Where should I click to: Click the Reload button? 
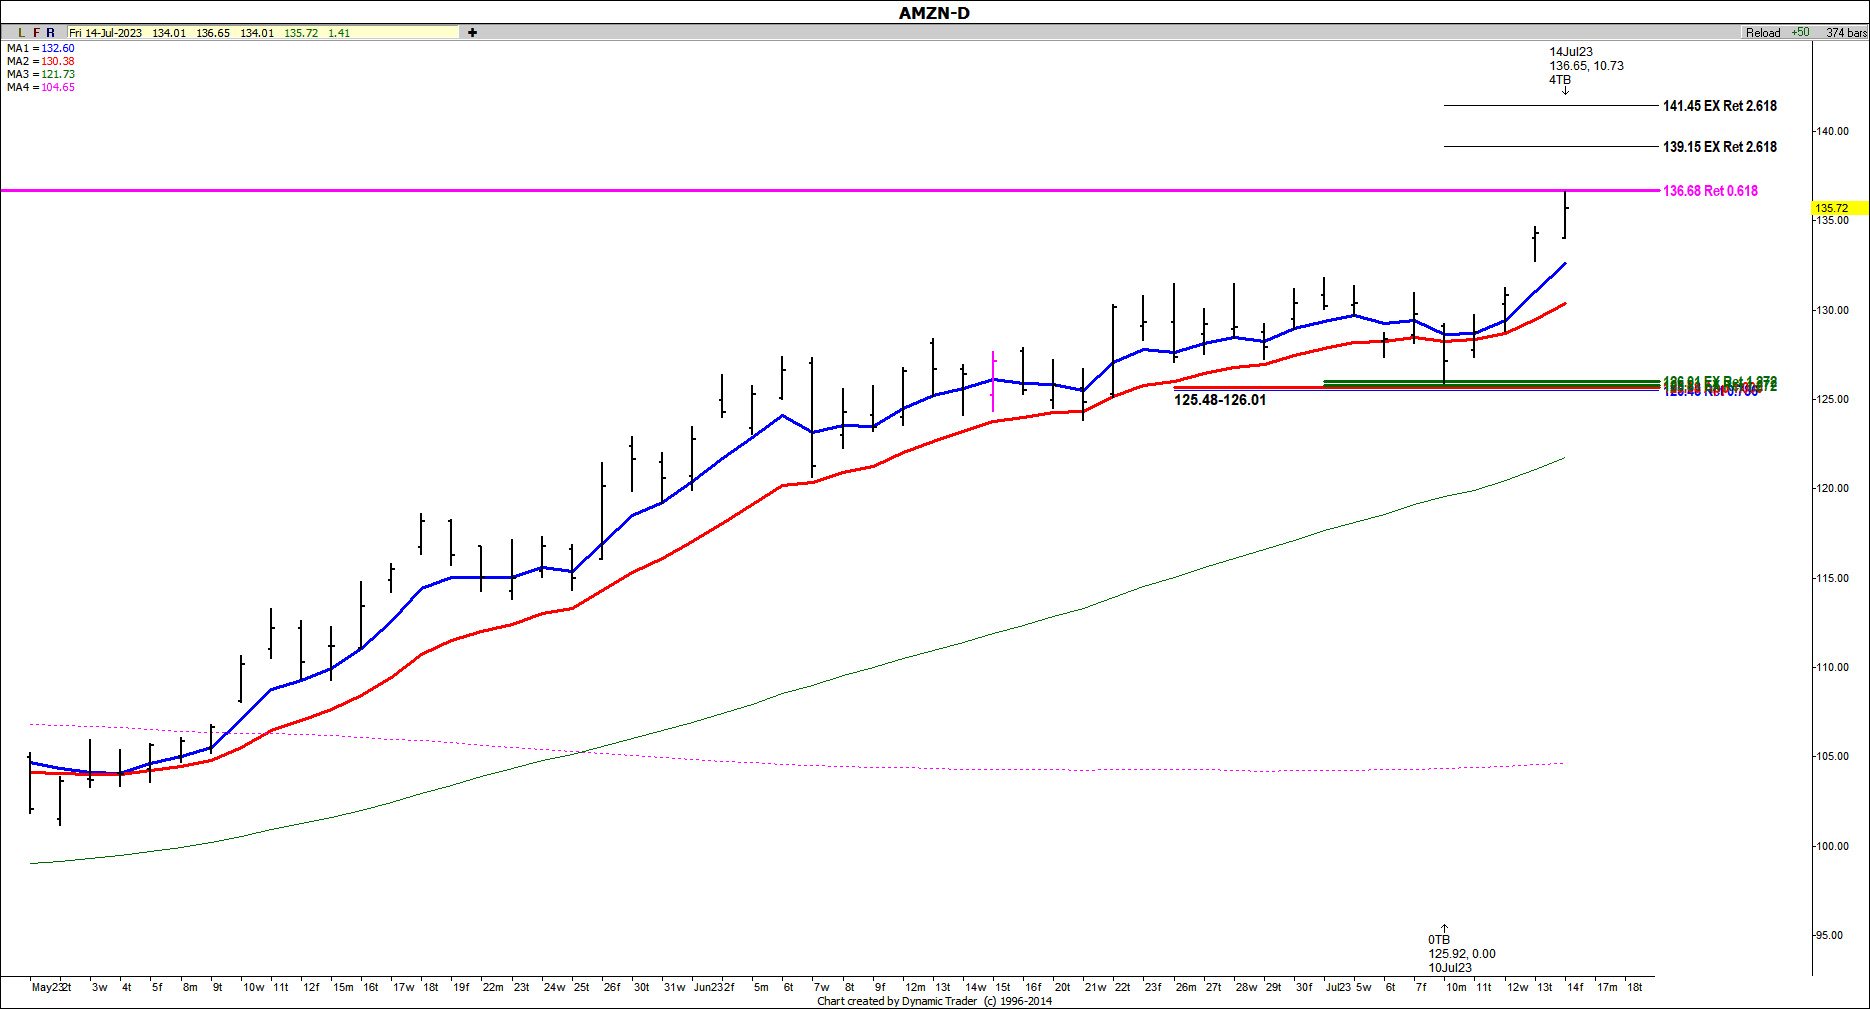click(1763, 33)
